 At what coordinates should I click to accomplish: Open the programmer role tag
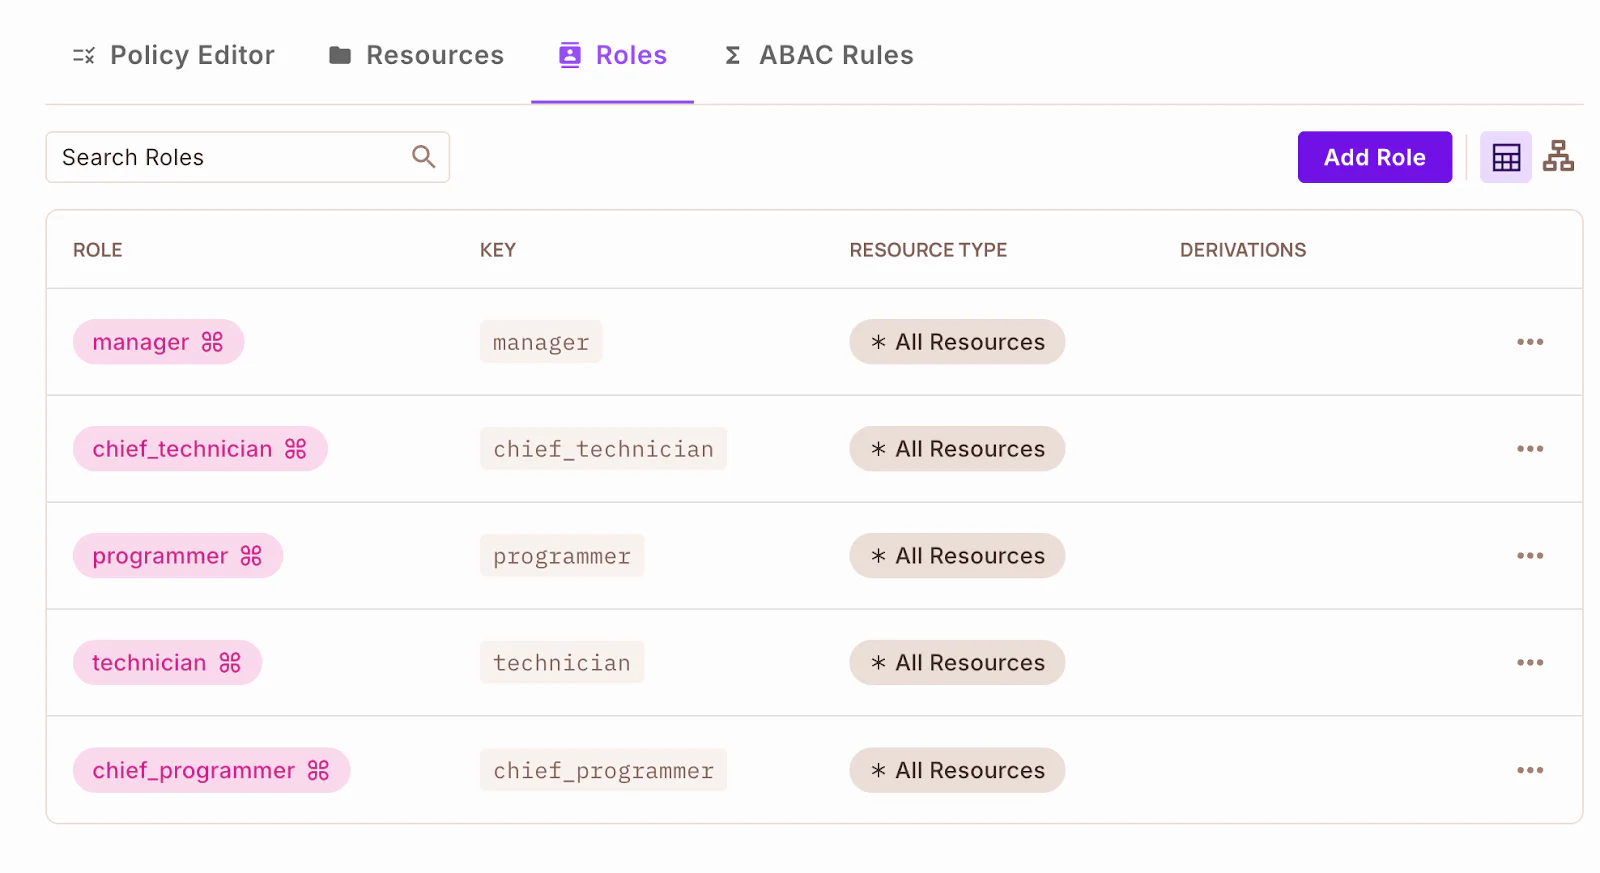point(178,556)
